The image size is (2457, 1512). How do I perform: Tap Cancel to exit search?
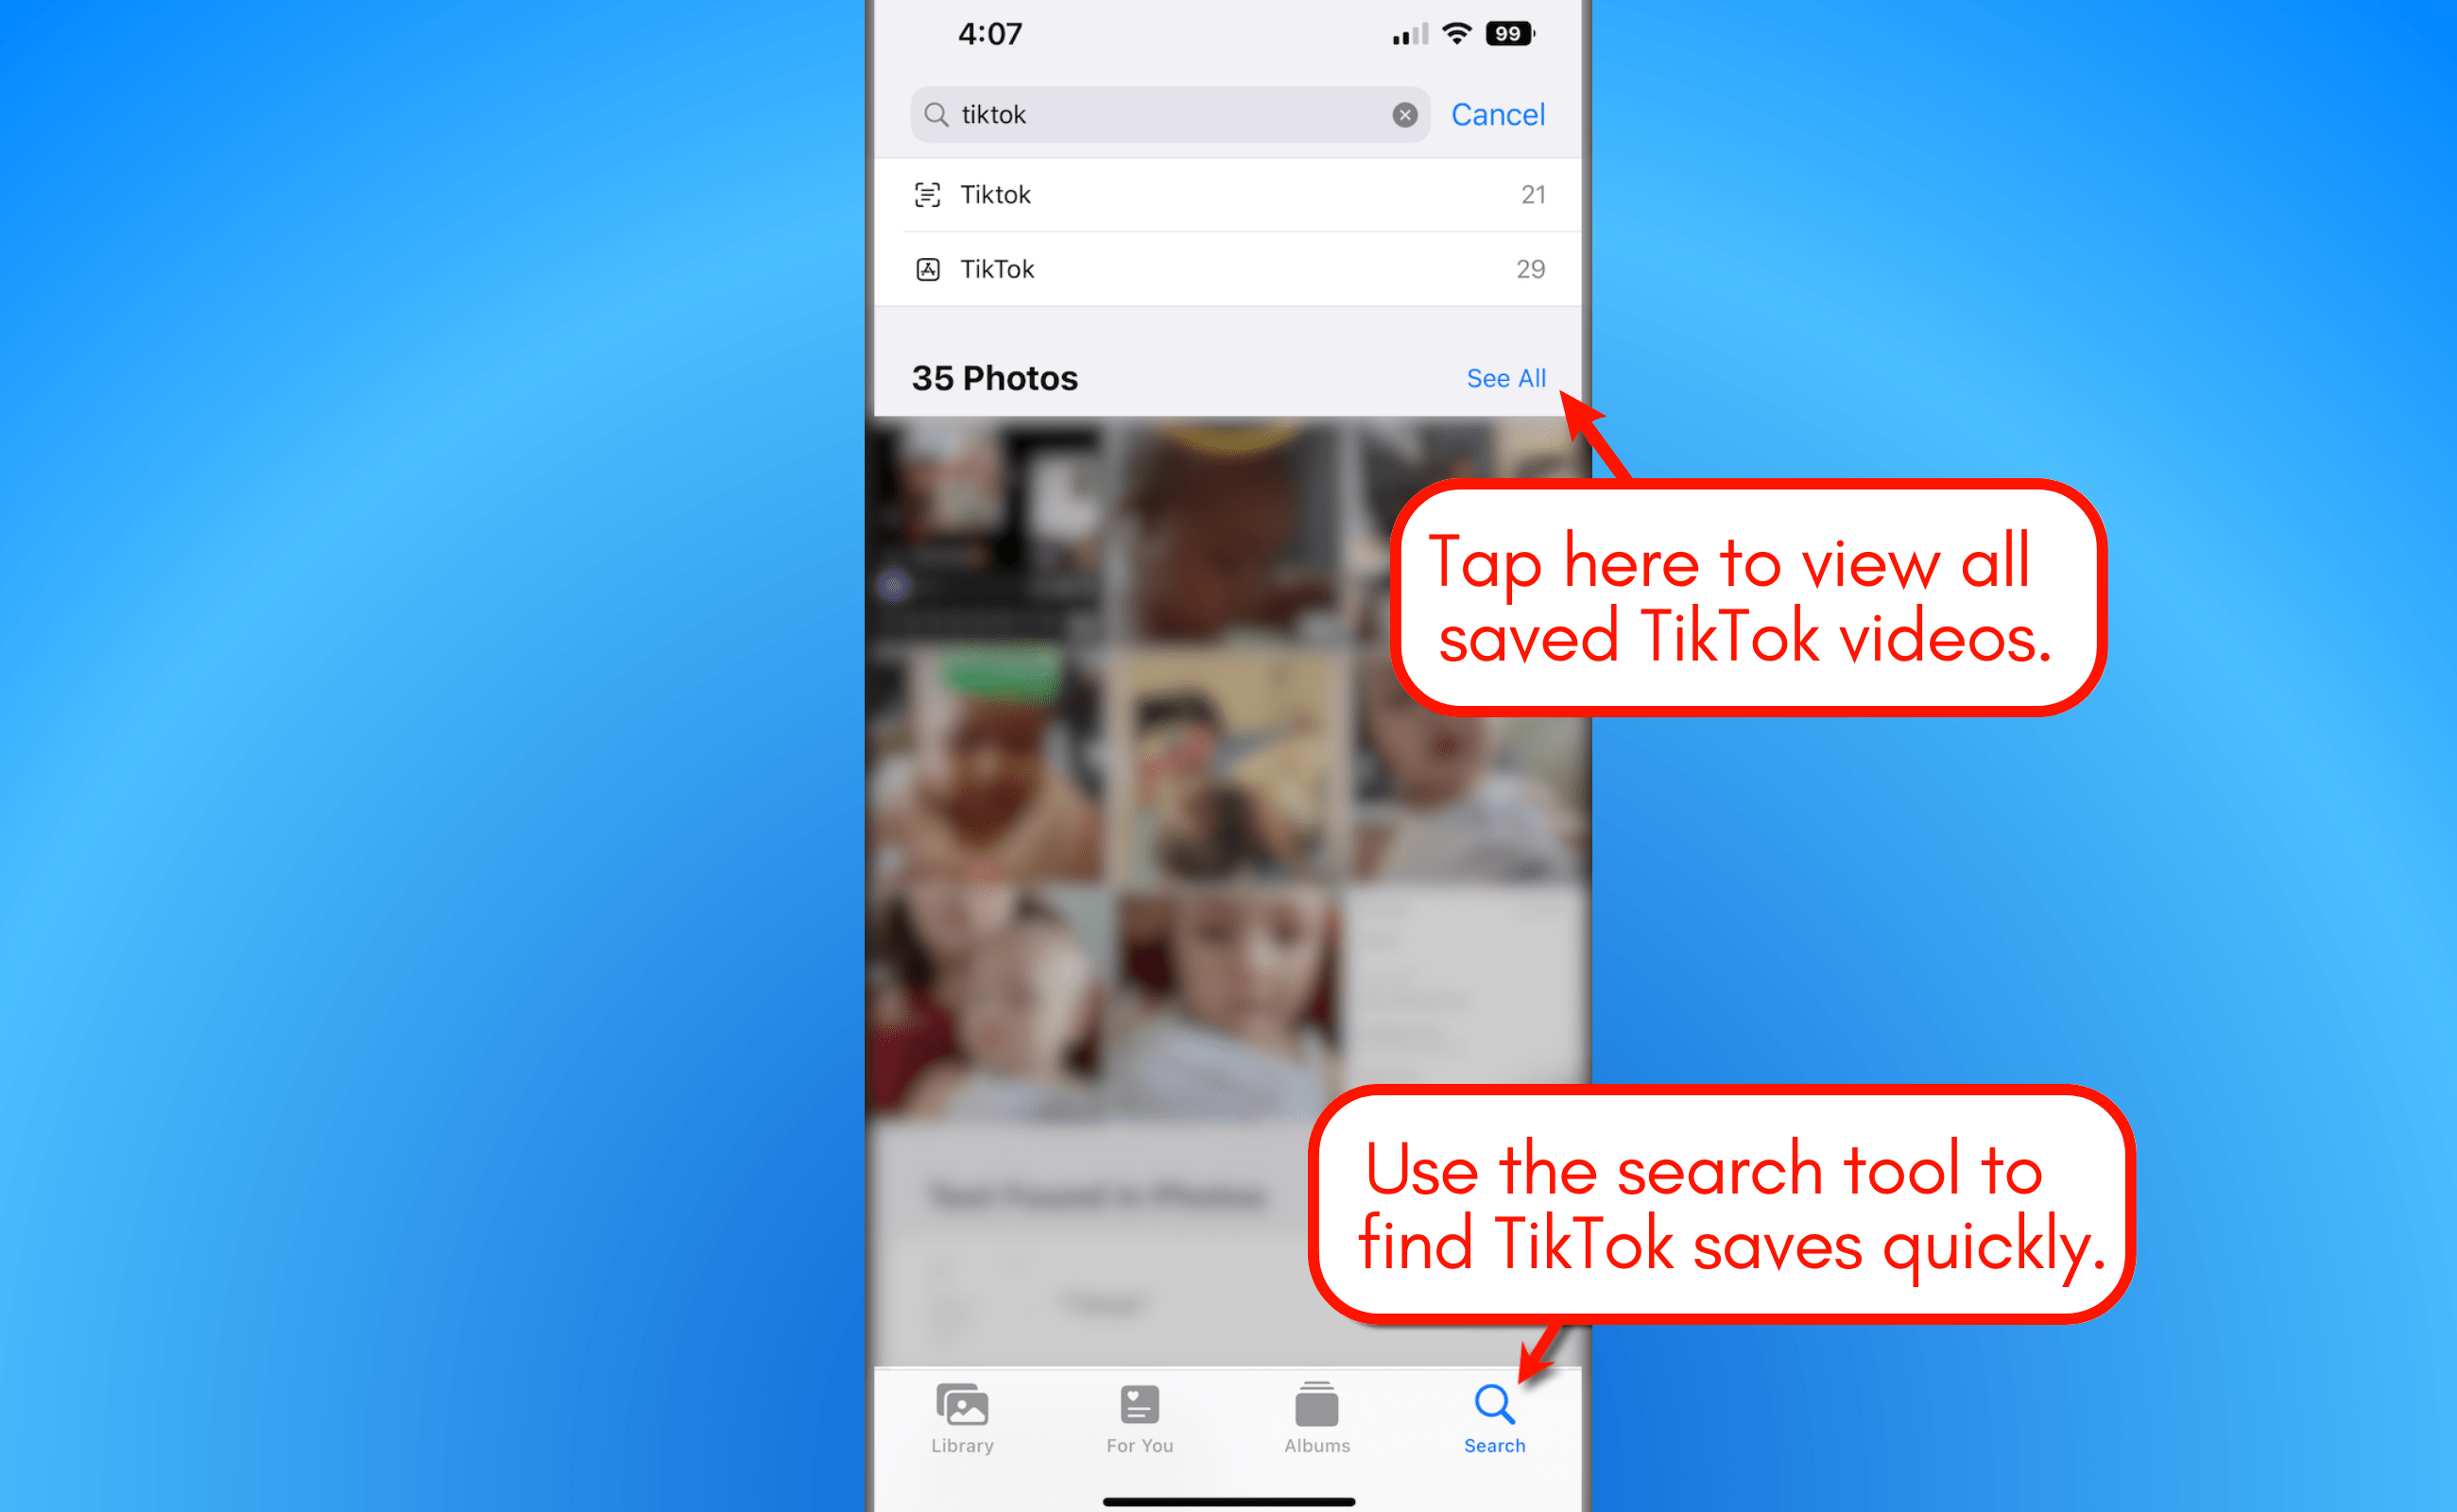coord(1499,112)
